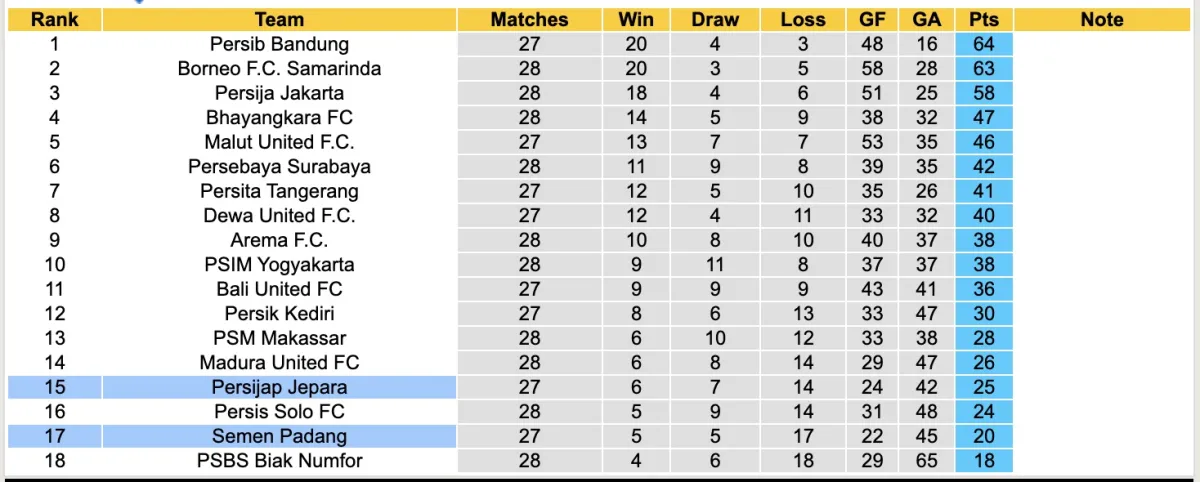Viewport: 1200px width, 482px height.
Task: Open Borneo F.C. Samarinda team entry
Action: [279, 69]
